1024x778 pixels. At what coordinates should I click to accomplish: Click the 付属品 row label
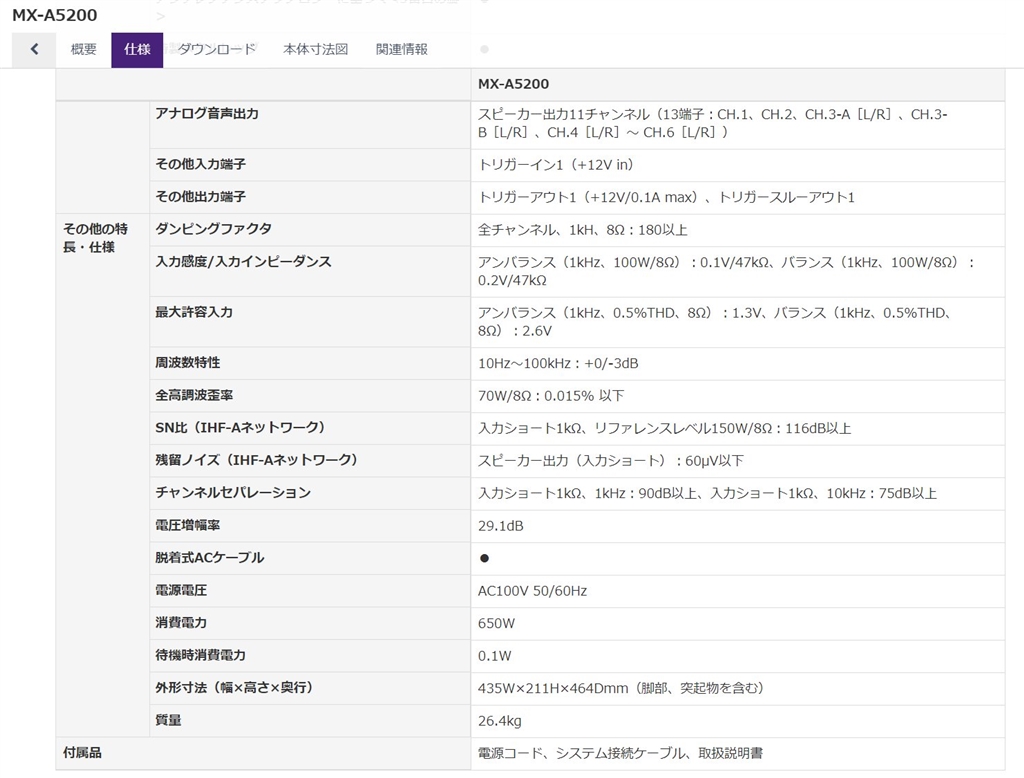(82, 753)
